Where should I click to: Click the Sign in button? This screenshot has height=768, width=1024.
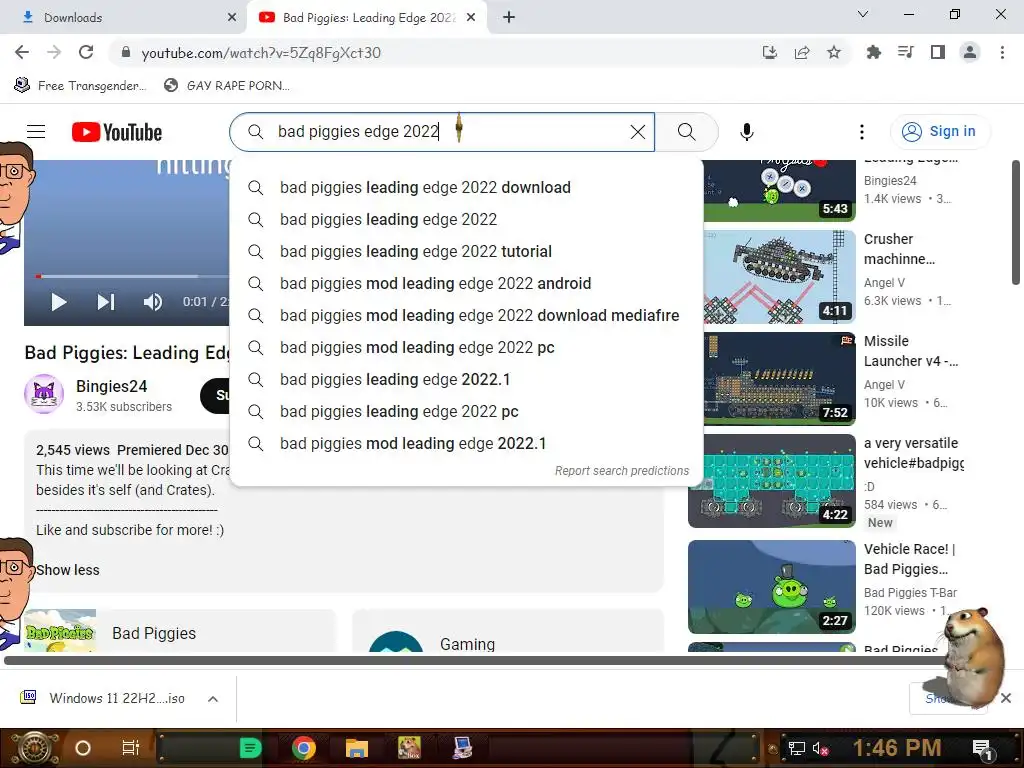click(x=940, y=132)
